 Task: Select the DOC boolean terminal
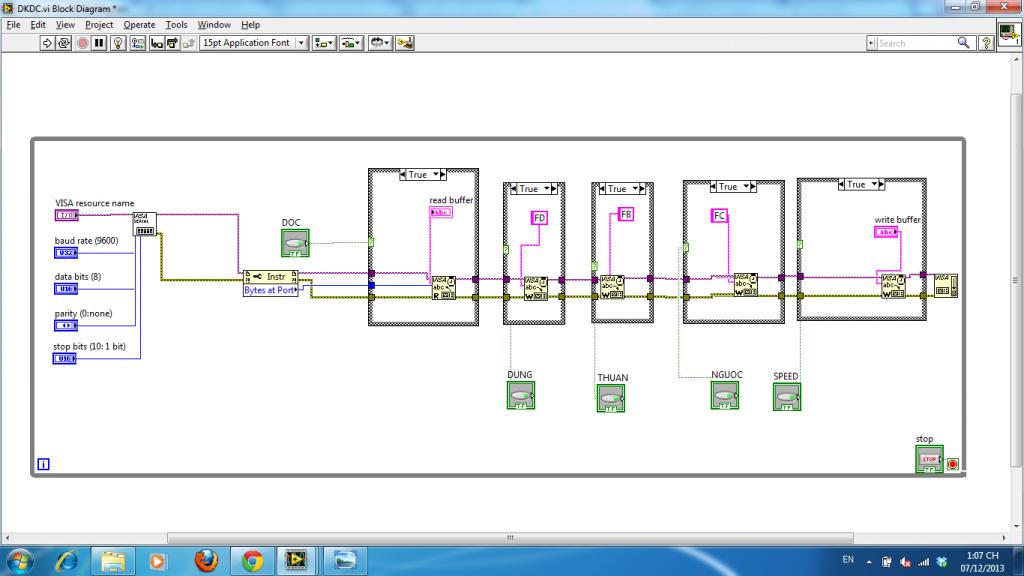[295, 243]
